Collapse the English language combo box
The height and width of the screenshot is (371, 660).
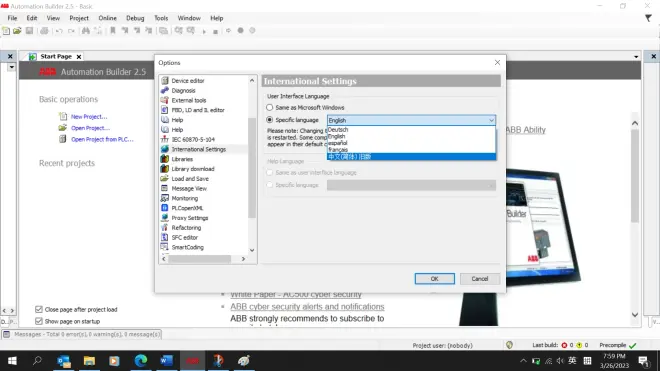coord(491,120)
